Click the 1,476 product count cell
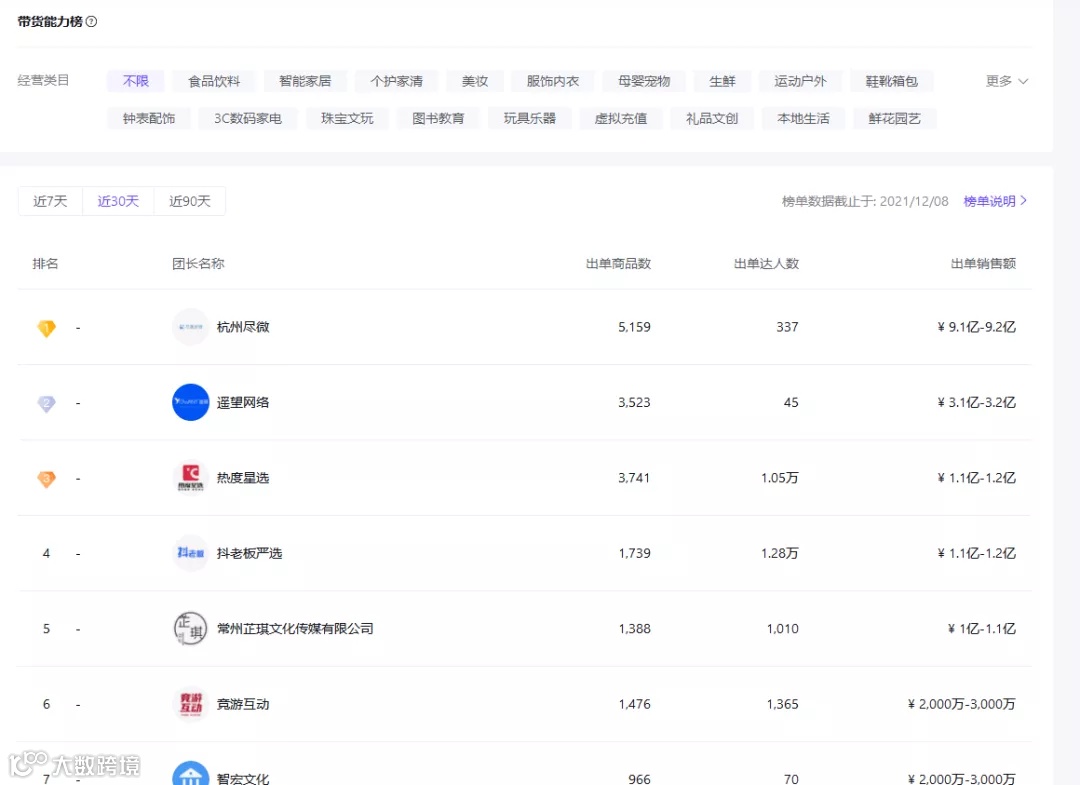1080x785 pixels. [x=634, y=704]
